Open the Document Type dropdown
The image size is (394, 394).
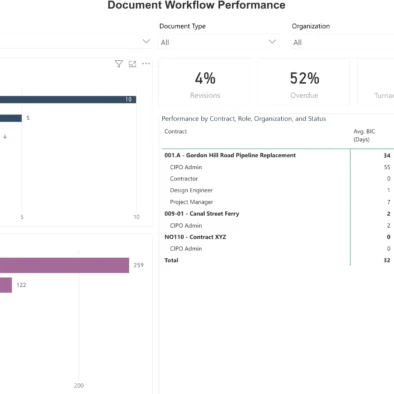218,42
